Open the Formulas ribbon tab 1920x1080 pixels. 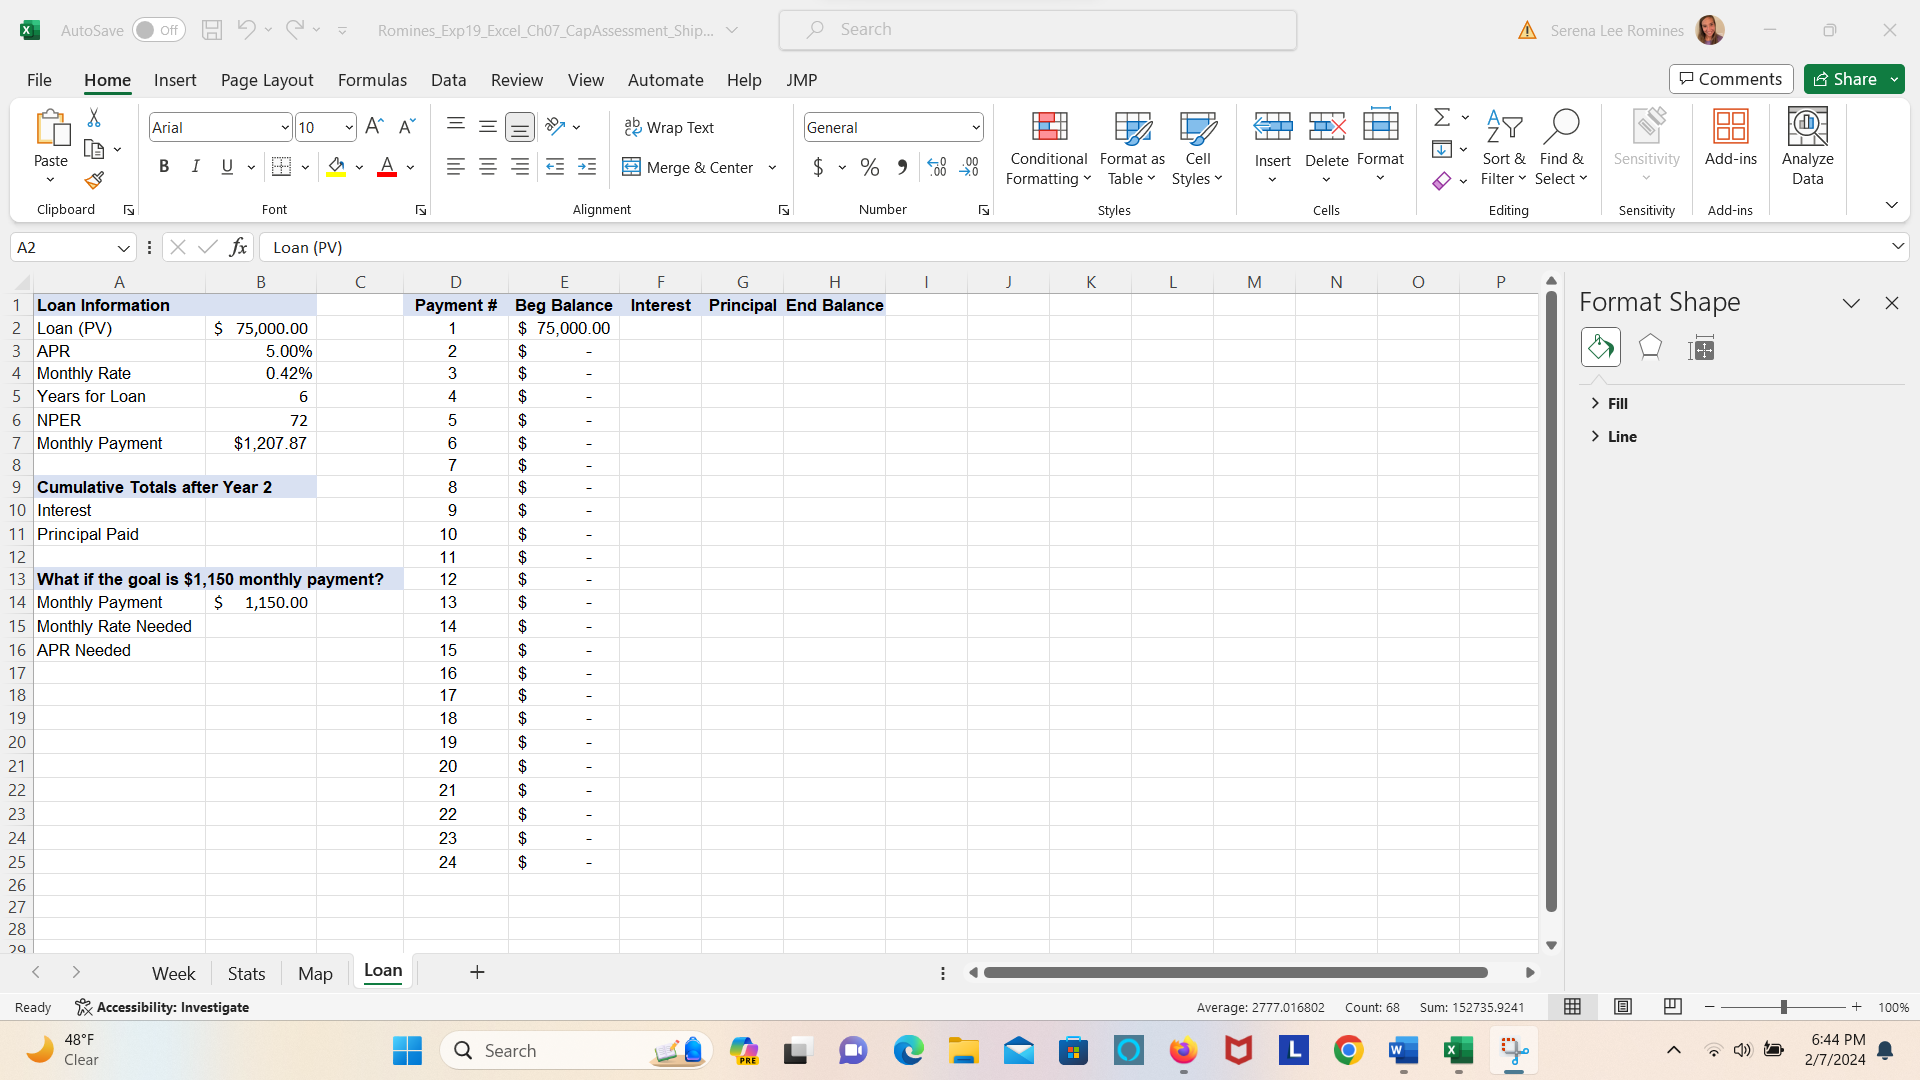click(372, 80)
